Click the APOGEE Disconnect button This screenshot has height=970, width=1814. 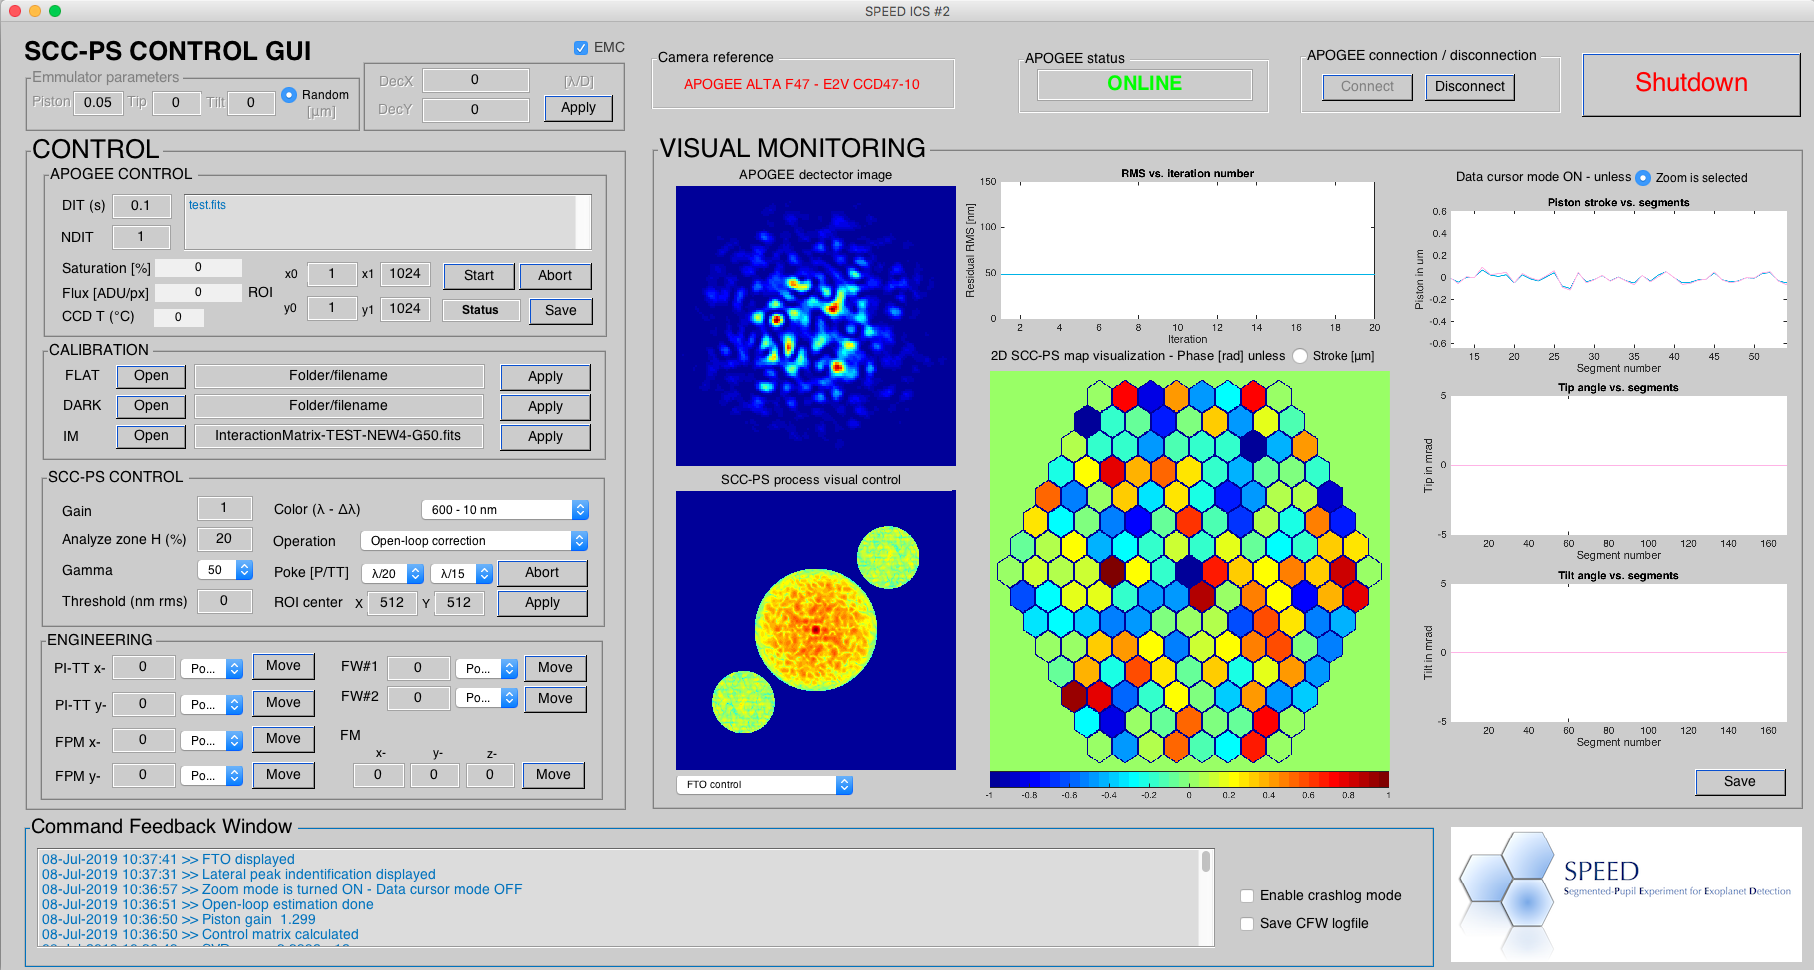tap(1470, 87)
